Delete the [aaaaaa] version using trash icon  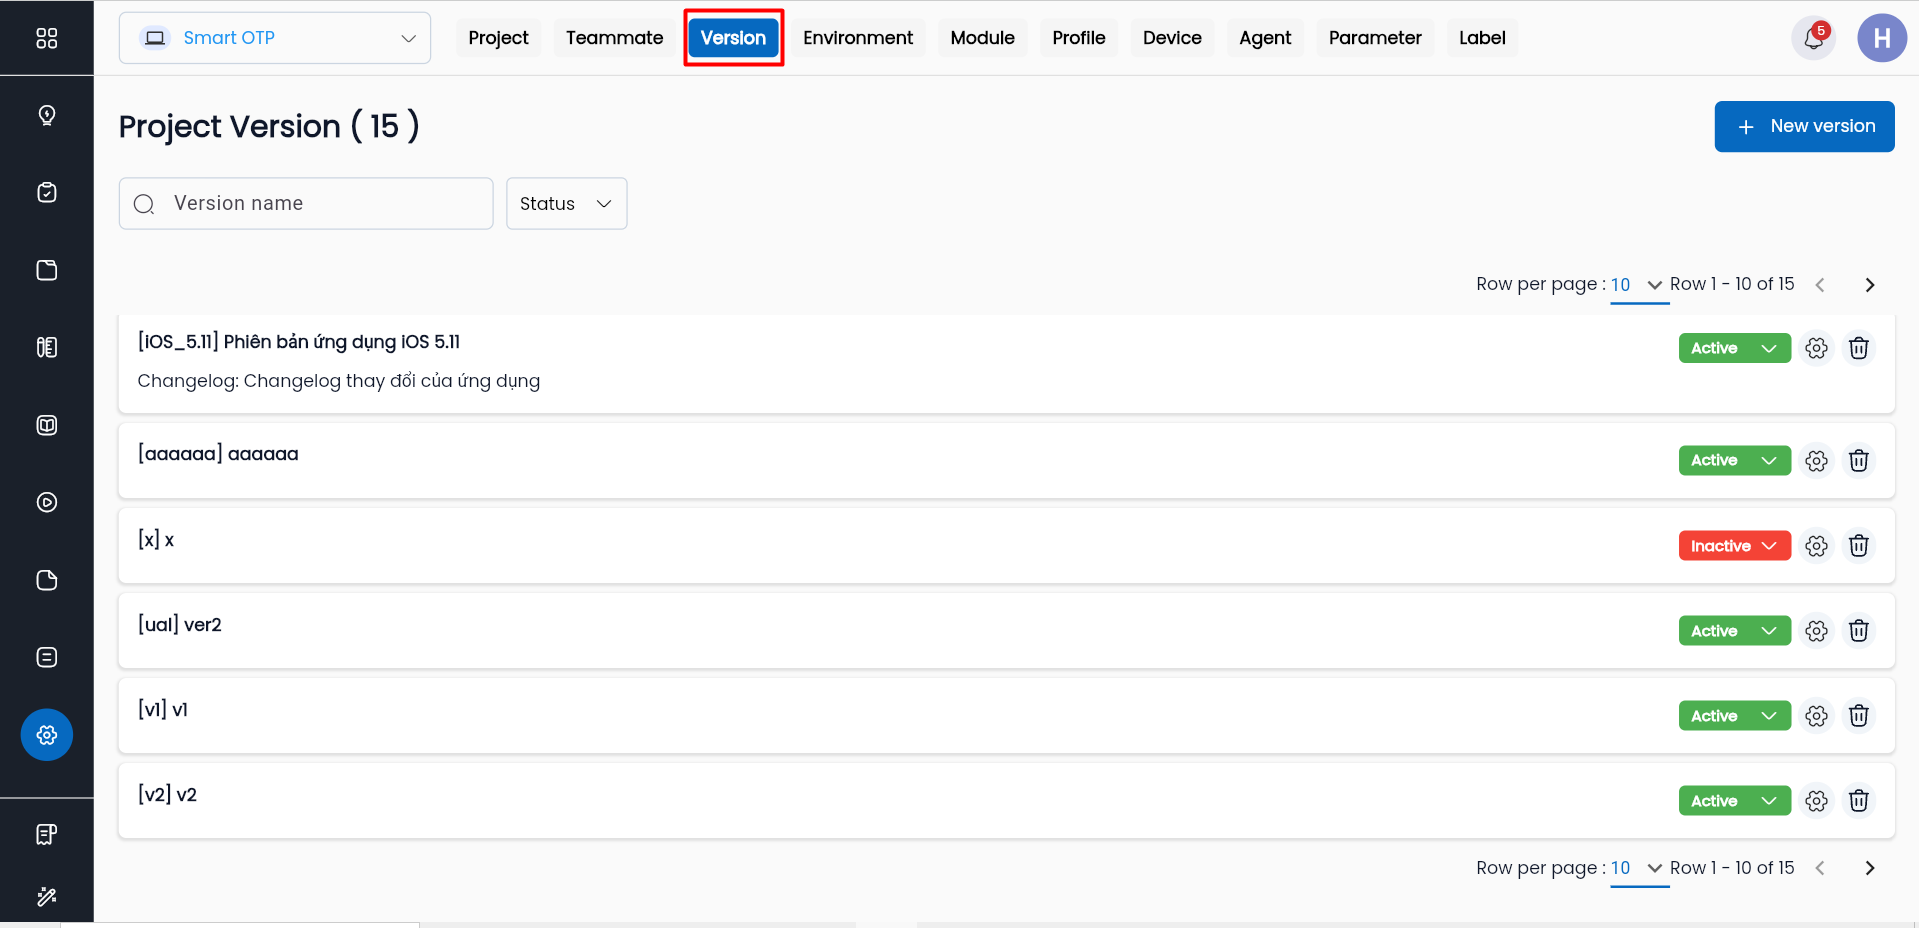[x=1858, y=461]
